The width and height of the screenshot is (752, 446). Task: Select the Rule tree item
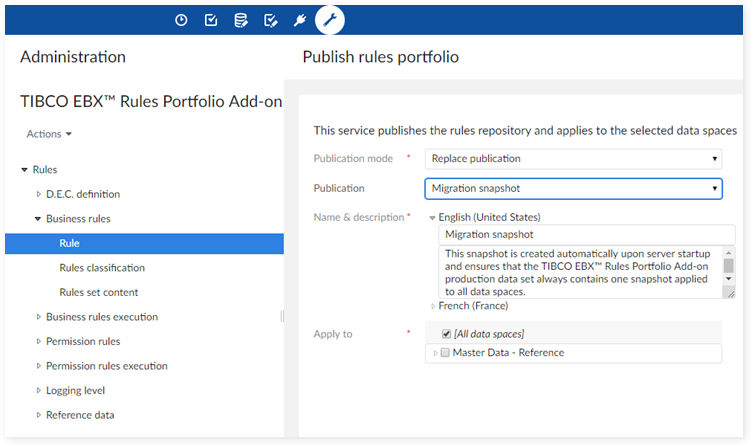pos(144,244)
